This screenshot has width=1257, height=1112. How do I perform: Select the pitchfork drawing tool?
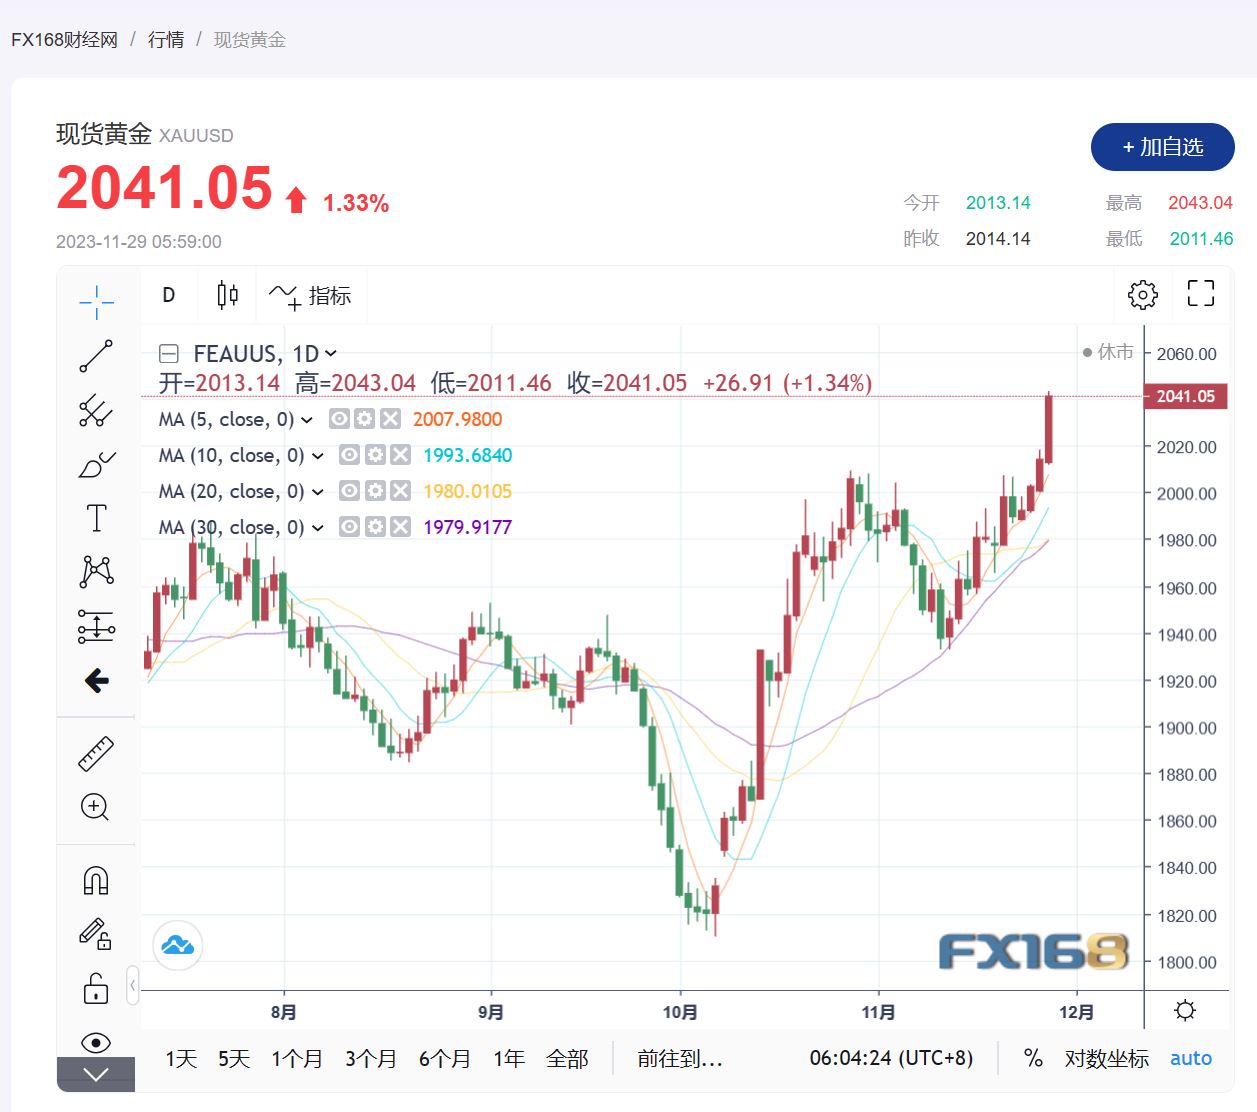coord(96,410)
